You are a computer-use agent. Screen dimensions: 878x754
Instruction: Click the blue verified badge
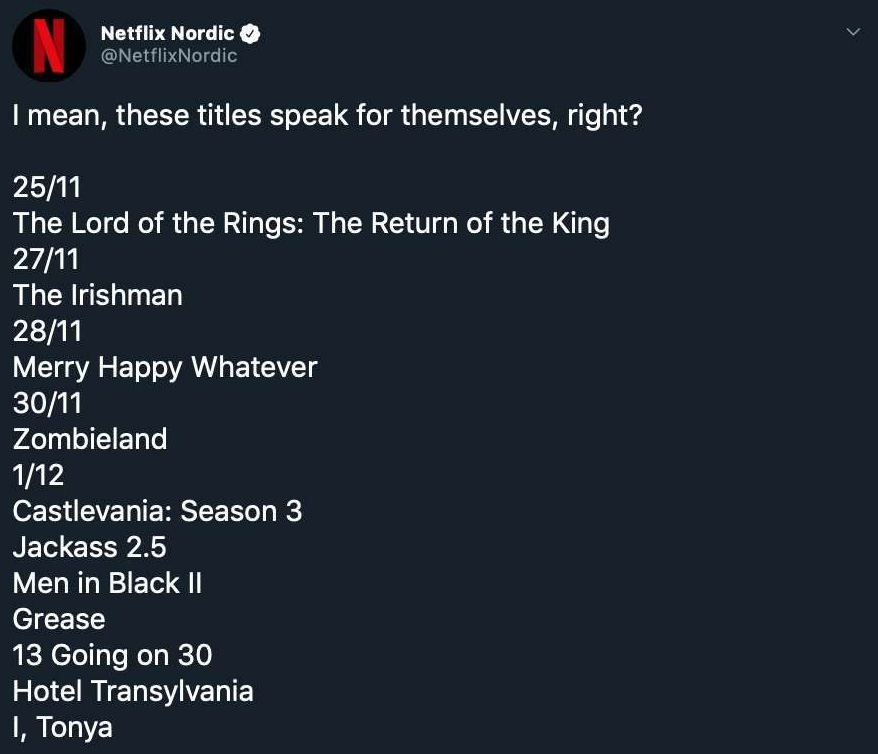(x=251, y=34)
